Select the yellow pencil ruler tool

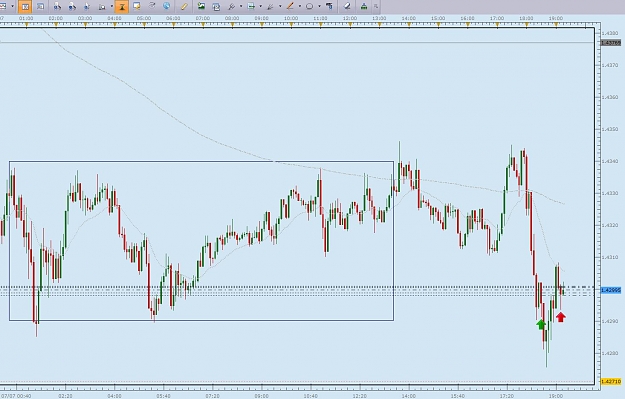[184, 6]
